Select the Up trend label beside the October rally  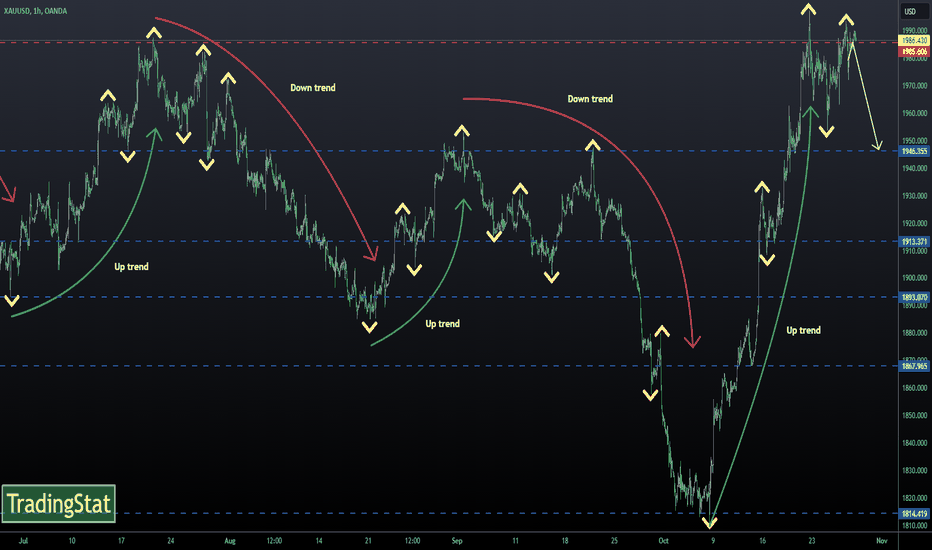click(x=803, y=330)
